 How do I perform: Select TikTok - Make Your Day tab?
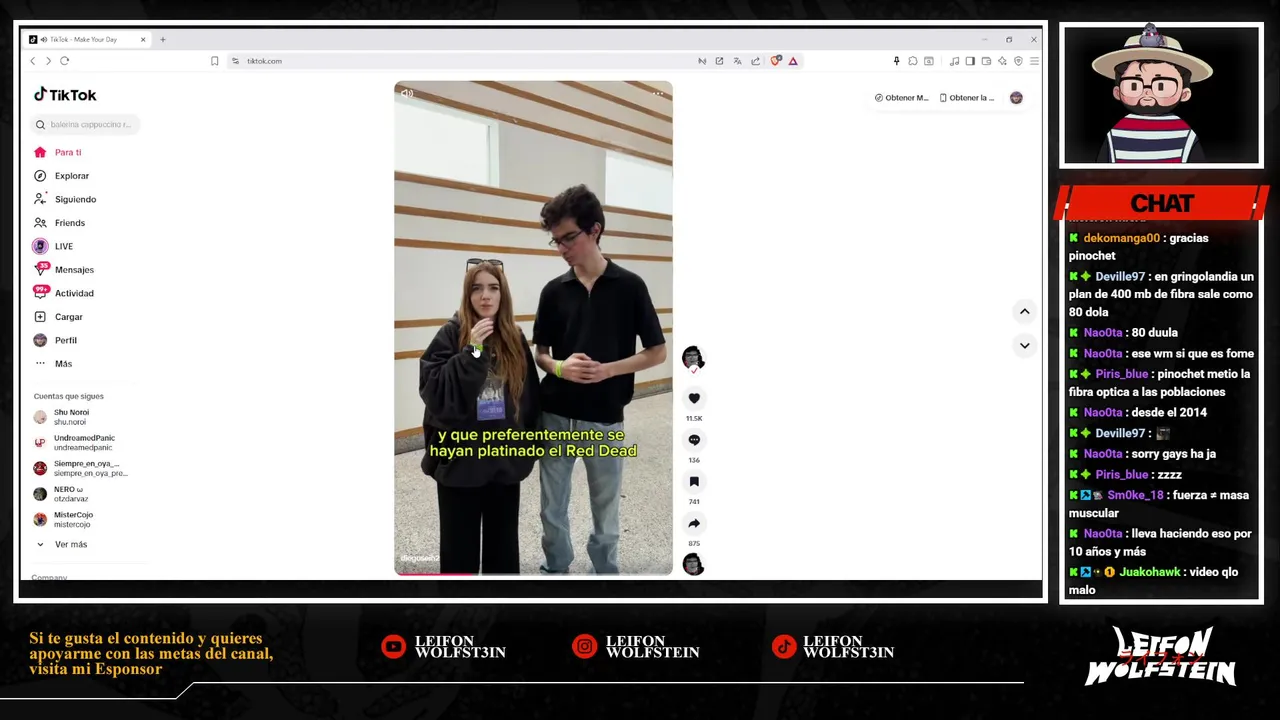88,40
